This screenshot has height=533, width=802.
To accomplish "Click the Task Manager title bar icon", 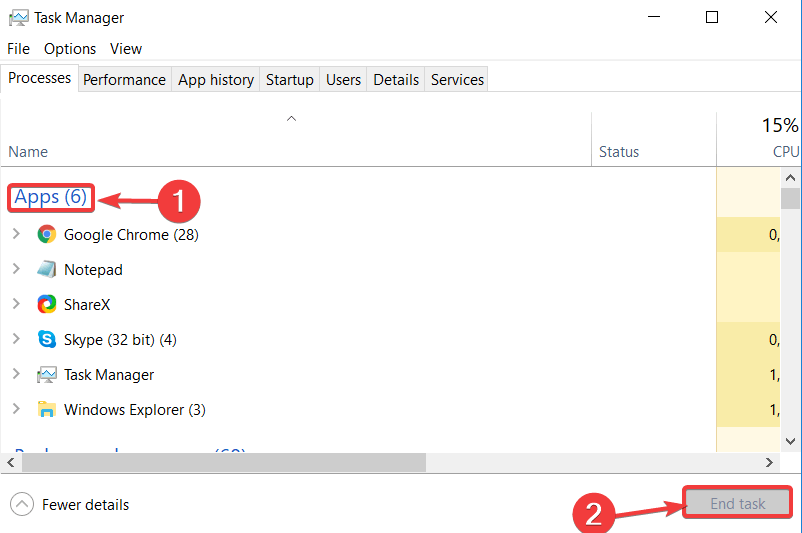I will (x=18, y=18).
